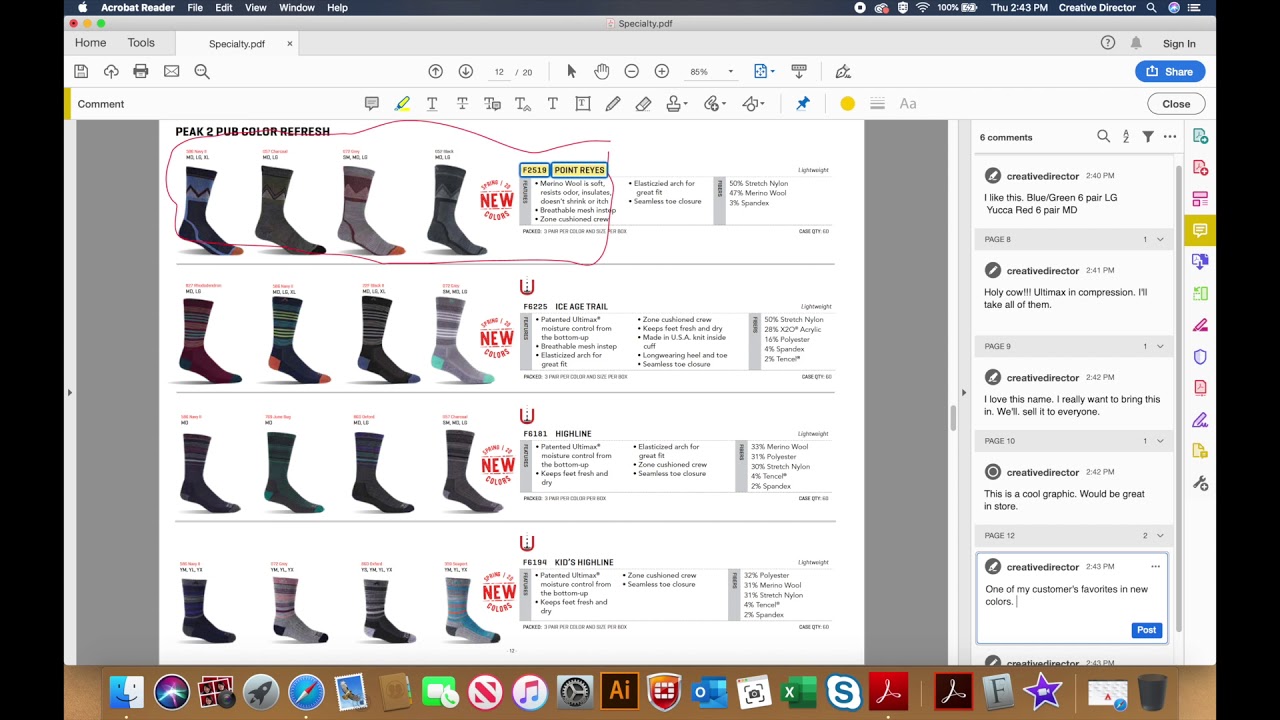Open the comments list options menu
1280x720 pixels.
[x=1169, y=137]
